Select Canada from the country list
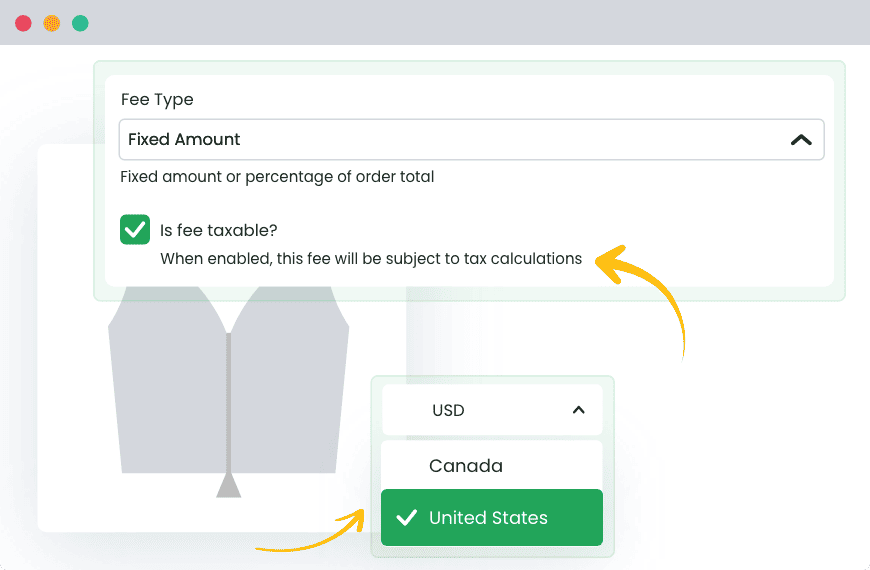Screen dimensions: 870x570 (x=466, y=466)
